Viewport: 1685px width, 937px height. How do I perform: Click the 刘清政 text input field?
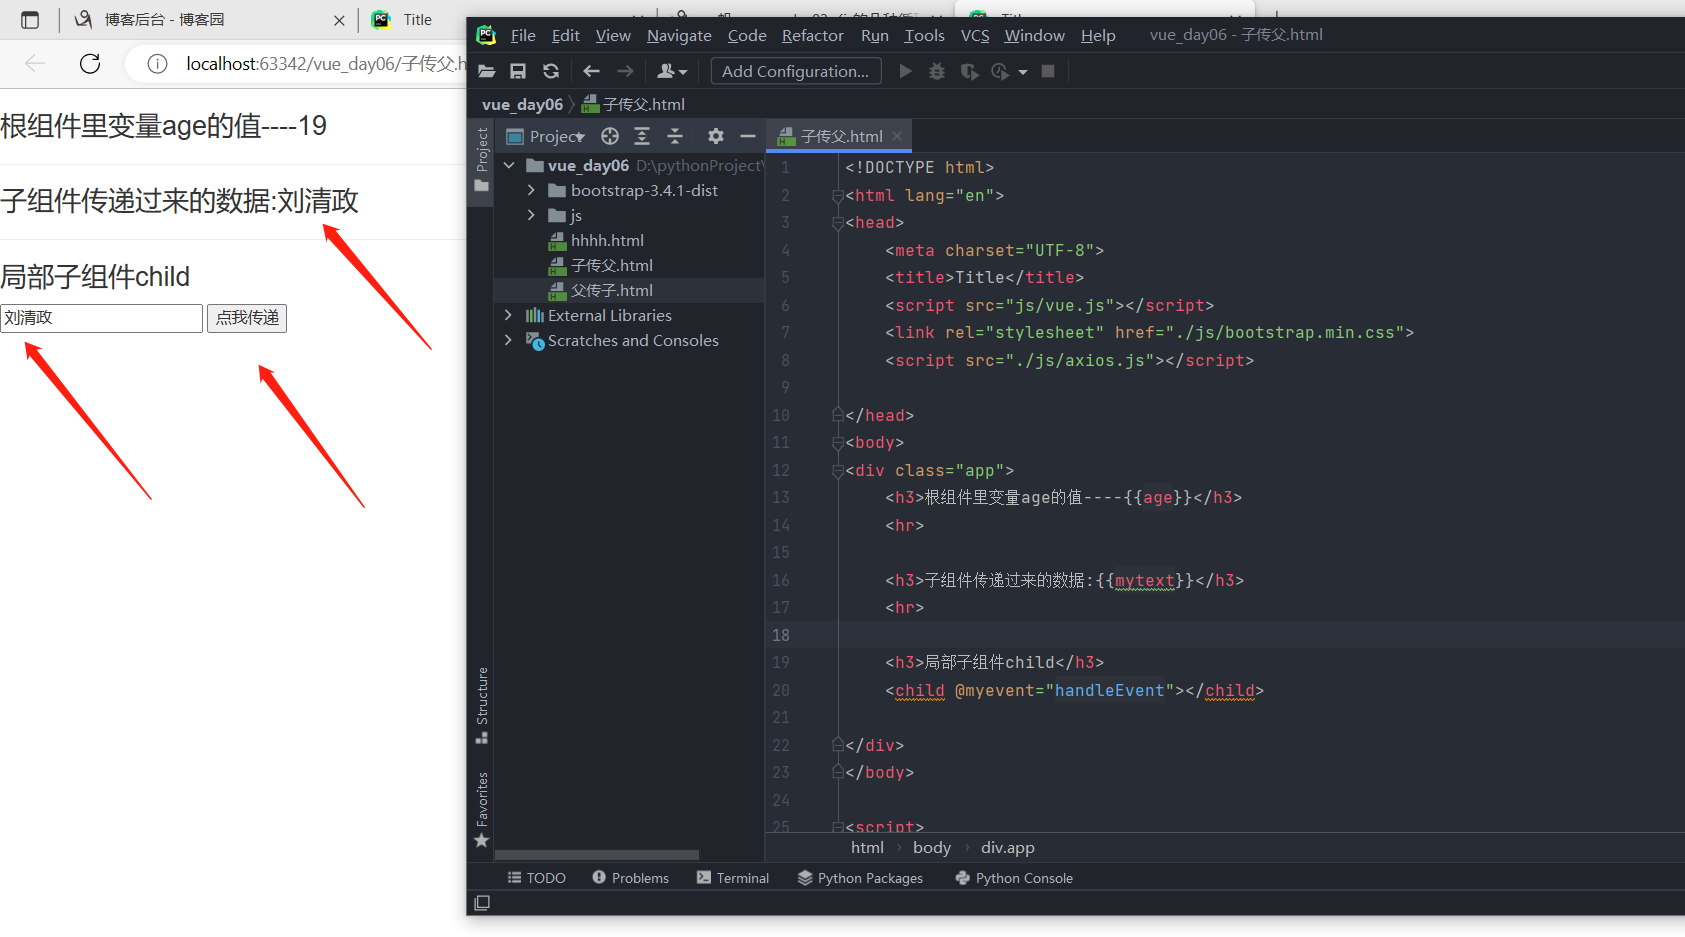coord(102,318)
